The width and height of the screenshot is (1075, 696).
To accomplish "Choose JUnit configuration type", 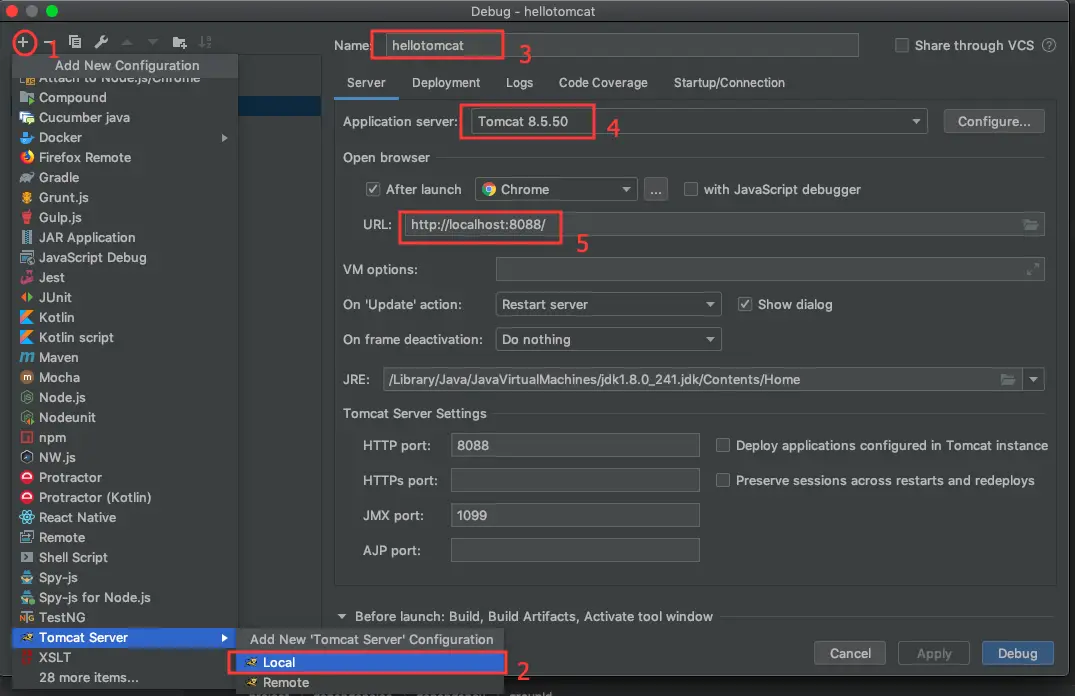I will pyautogui.click(x=123, y=297).
